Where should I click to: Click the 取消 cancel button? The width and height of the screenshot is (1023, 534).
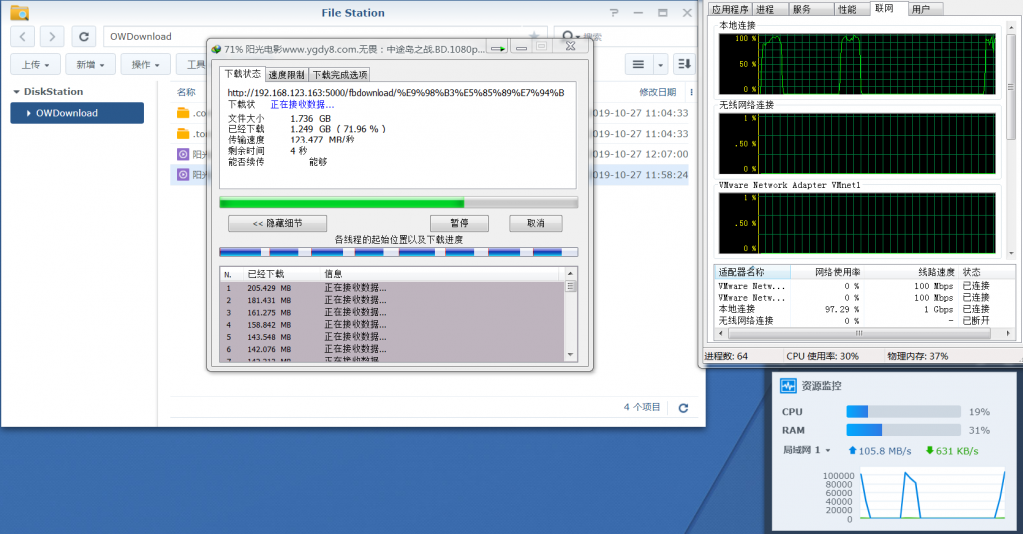point(536,223)
